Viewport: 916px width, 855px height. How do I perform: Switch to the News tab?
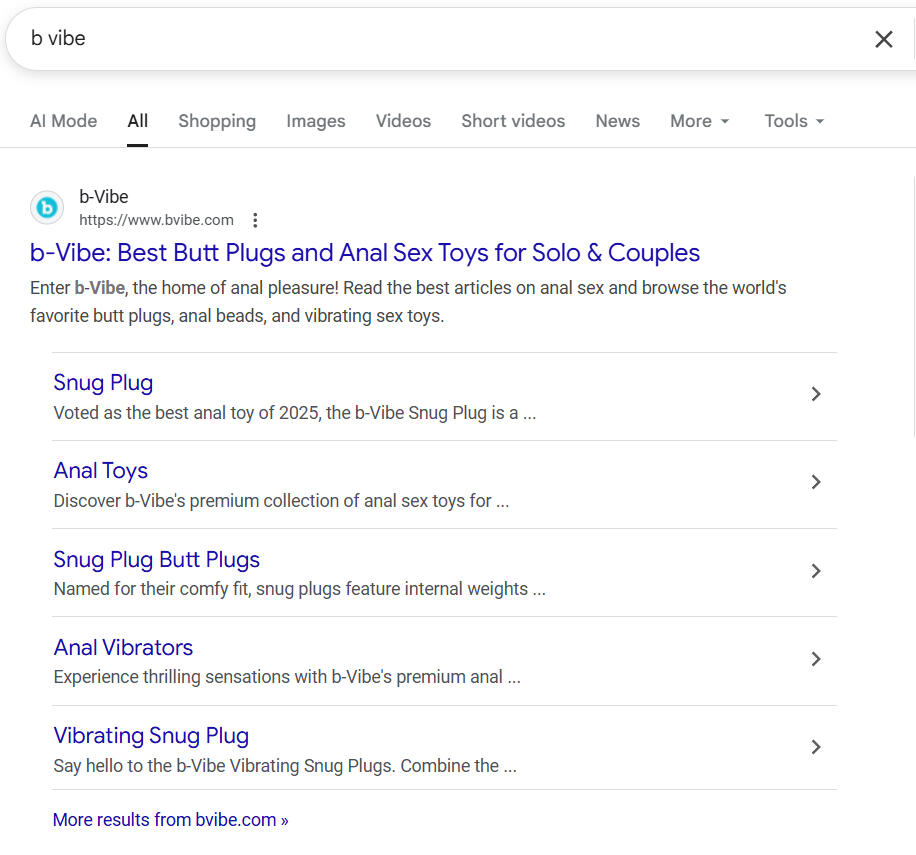617,121
